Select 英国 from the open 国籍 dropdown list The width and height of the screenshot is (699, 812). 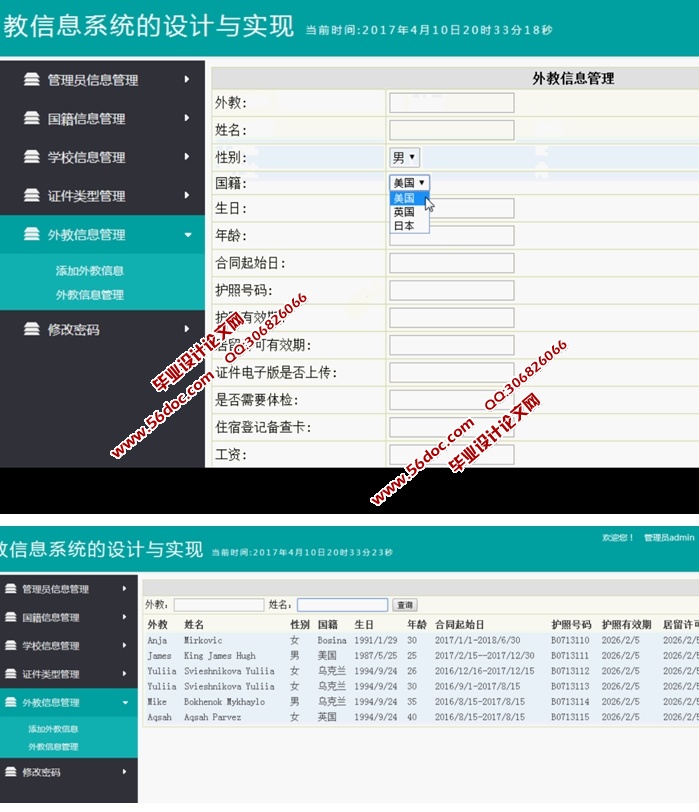[404, 212]
